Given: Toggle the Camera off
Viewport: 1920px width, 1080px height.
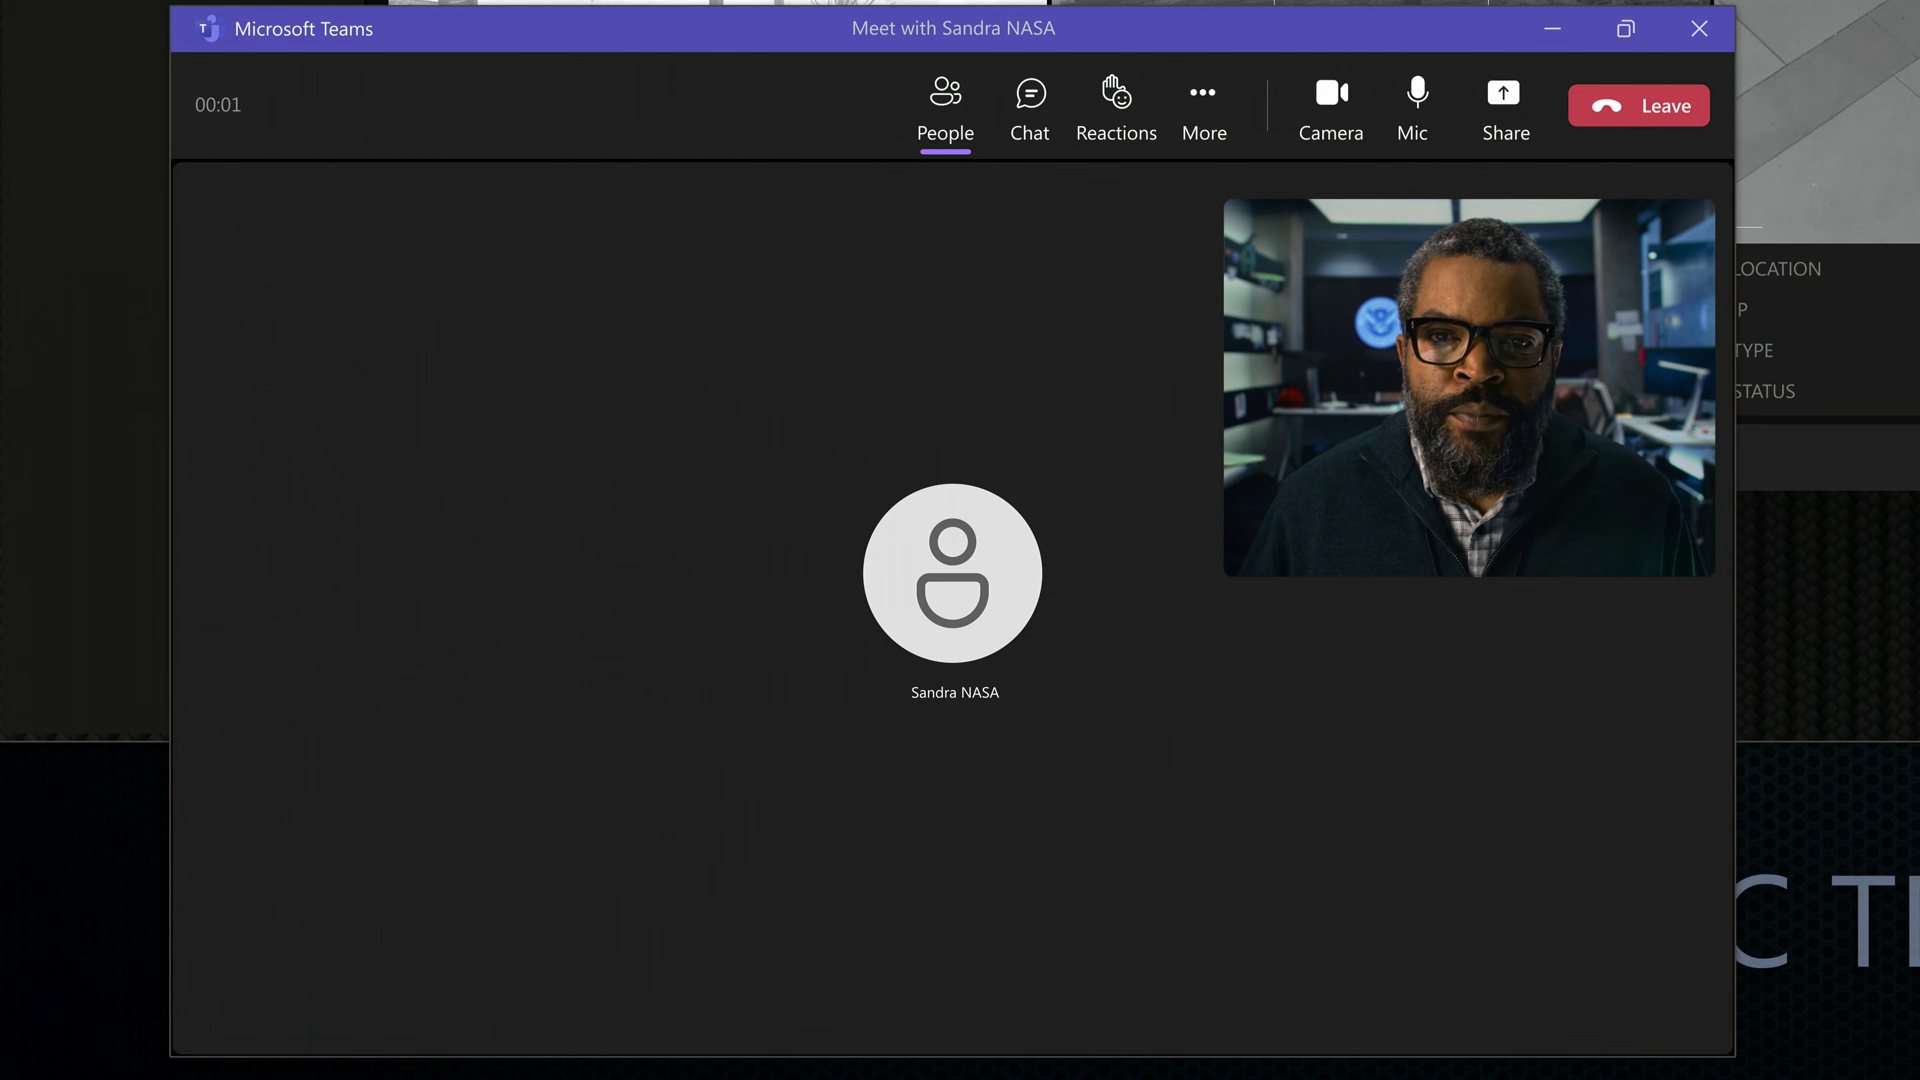Looking at the screenshot, I should (1331, 109).
